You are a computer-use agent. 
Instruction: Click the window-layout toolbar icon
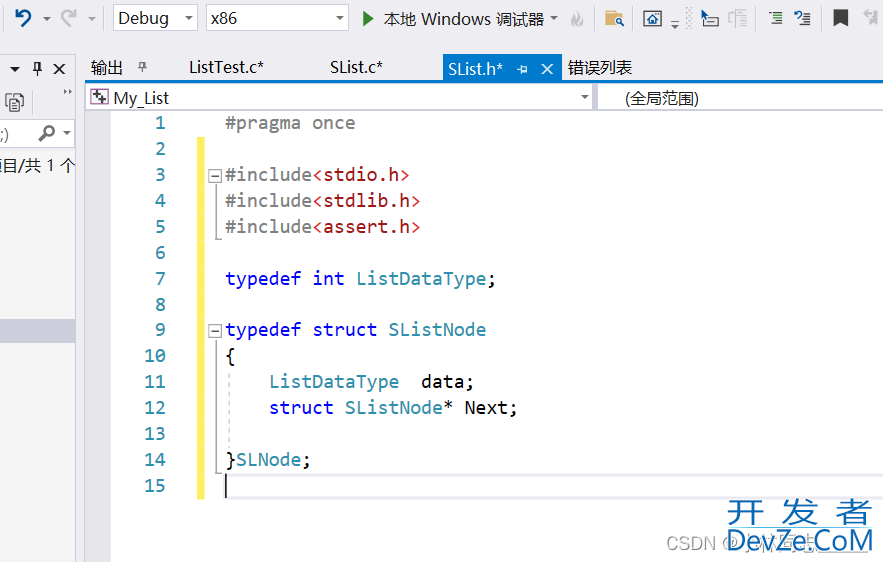point(653,19)
